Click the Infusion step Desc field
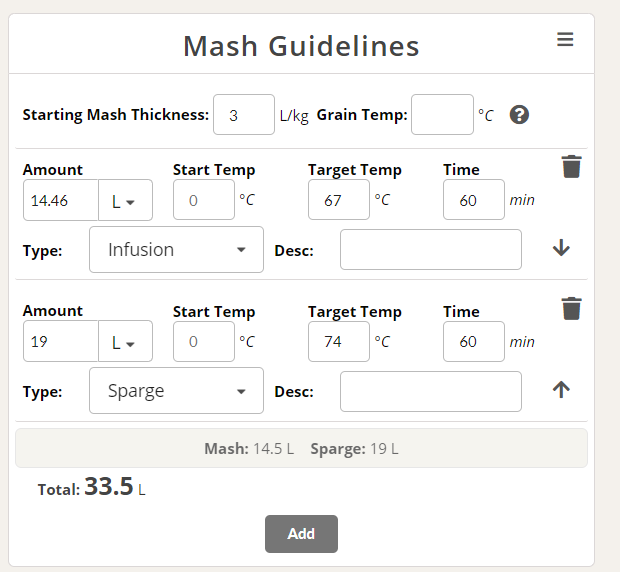This screenshot has width=620, height=572. (x=431, y=249)
